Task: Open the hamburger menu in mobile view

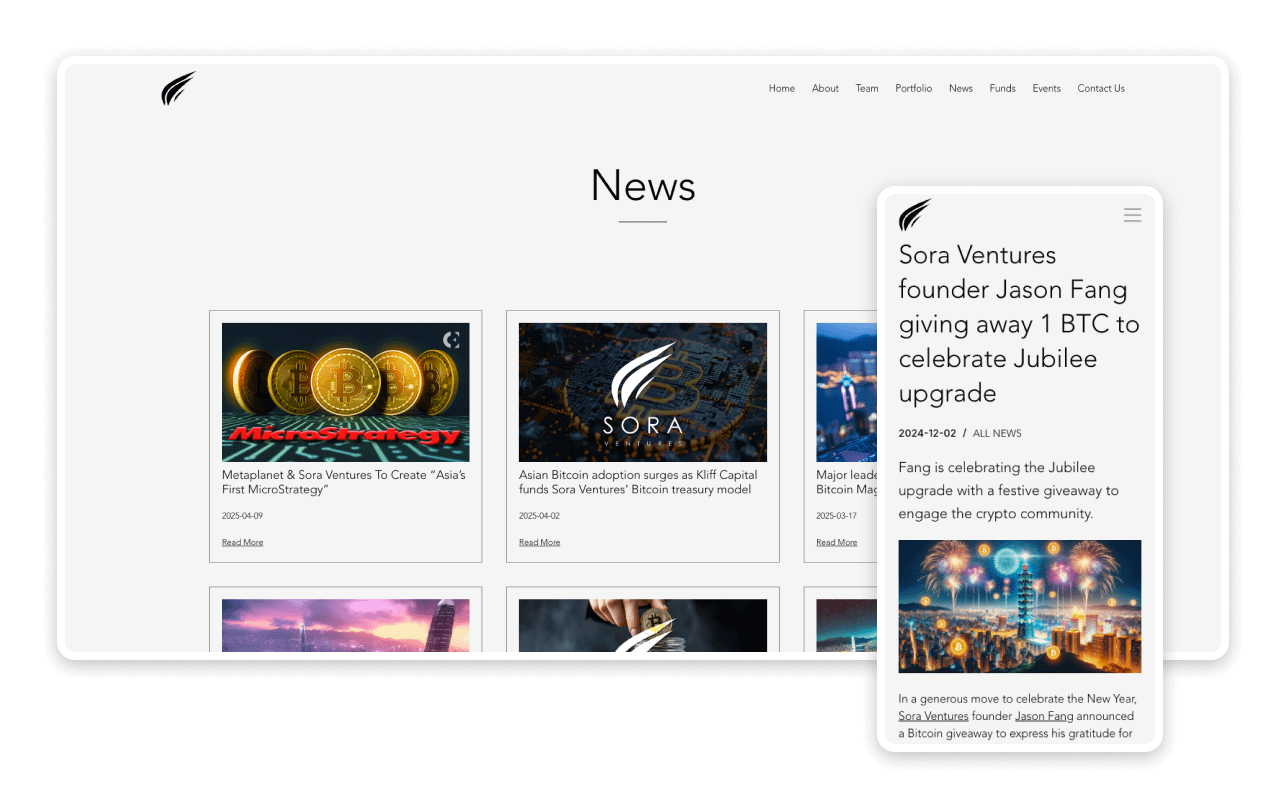Action: [x=1132, y=215]
